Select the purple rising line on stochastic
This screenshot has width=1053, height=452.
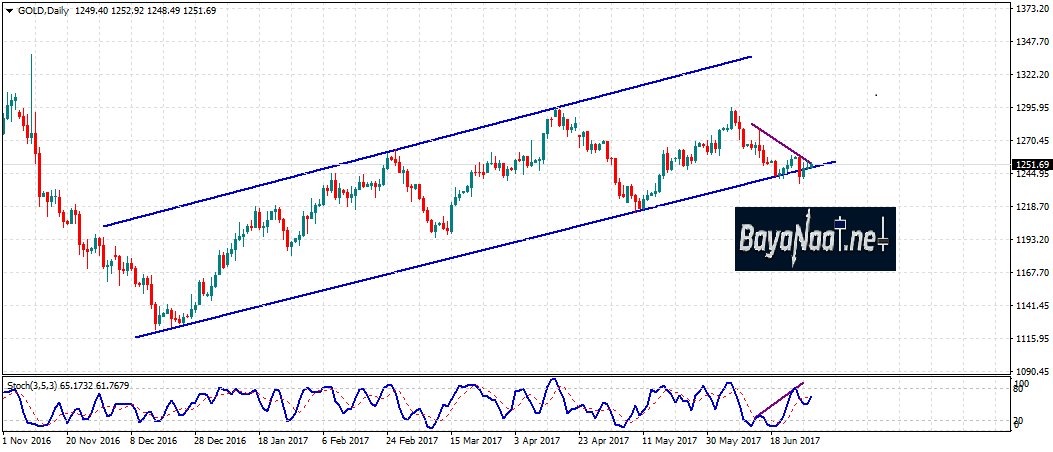tap(780, 401)
